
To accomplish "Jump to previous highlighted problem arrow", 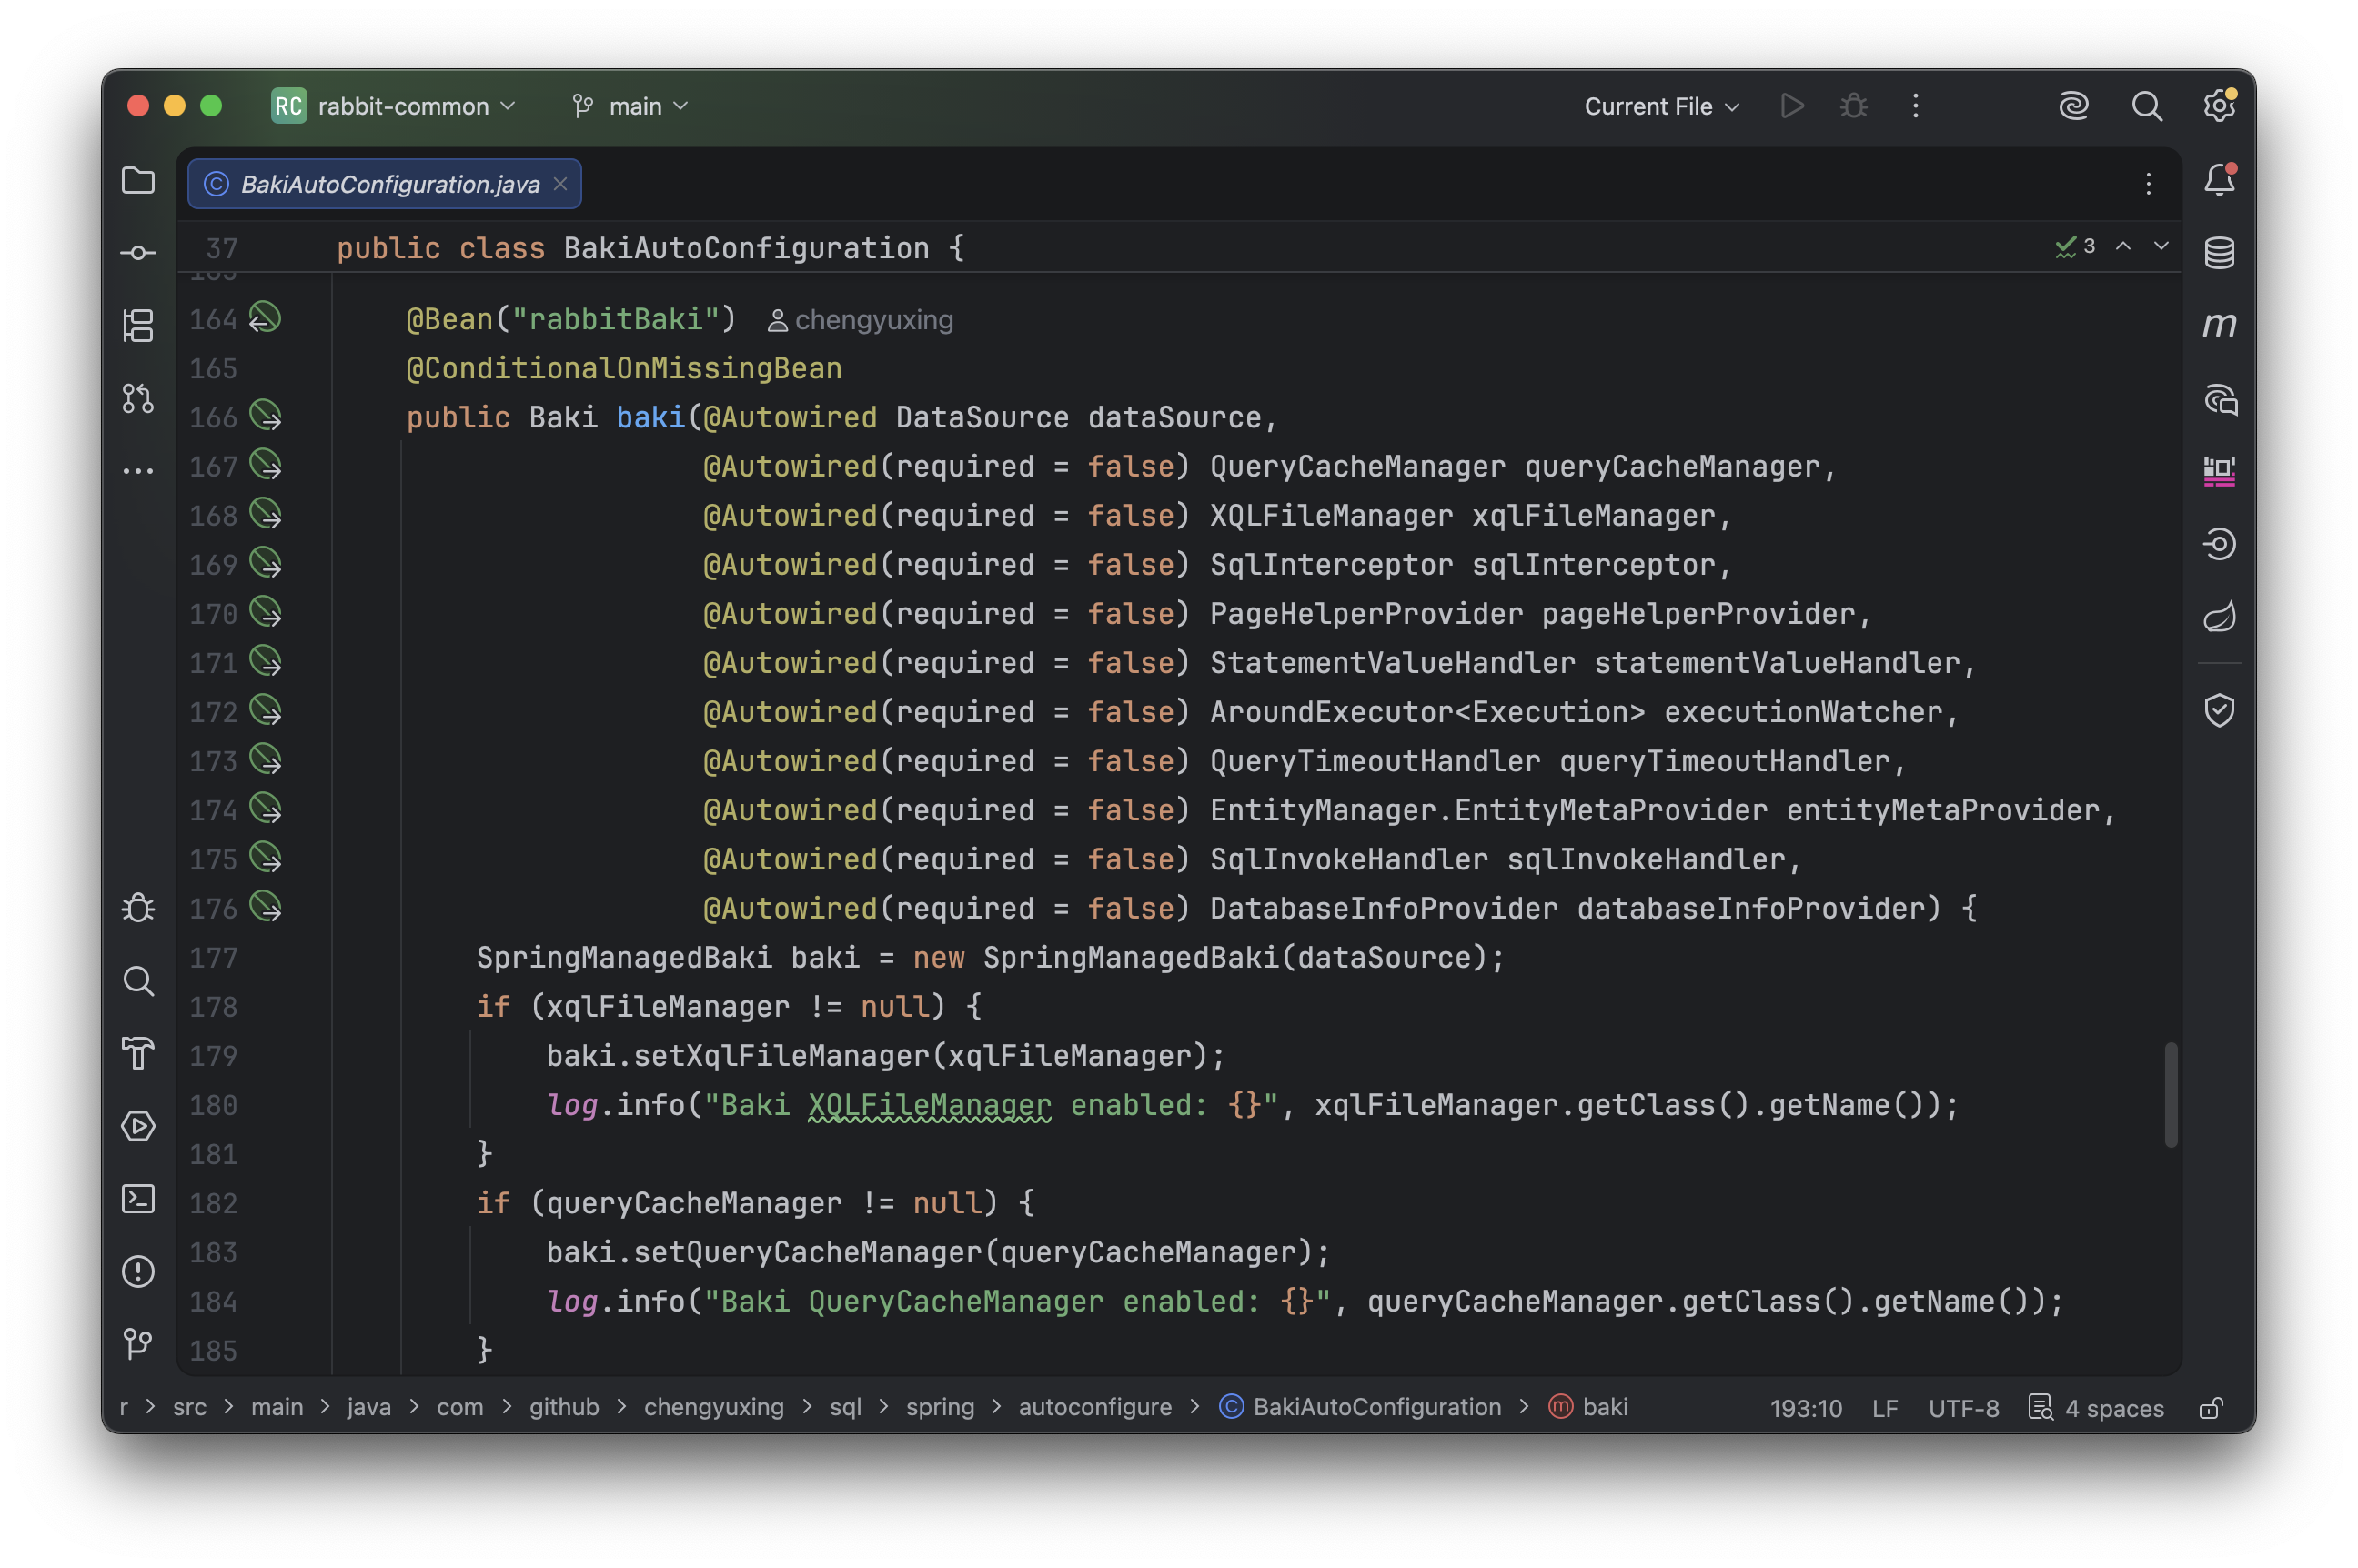I will tap(2123, 246).
